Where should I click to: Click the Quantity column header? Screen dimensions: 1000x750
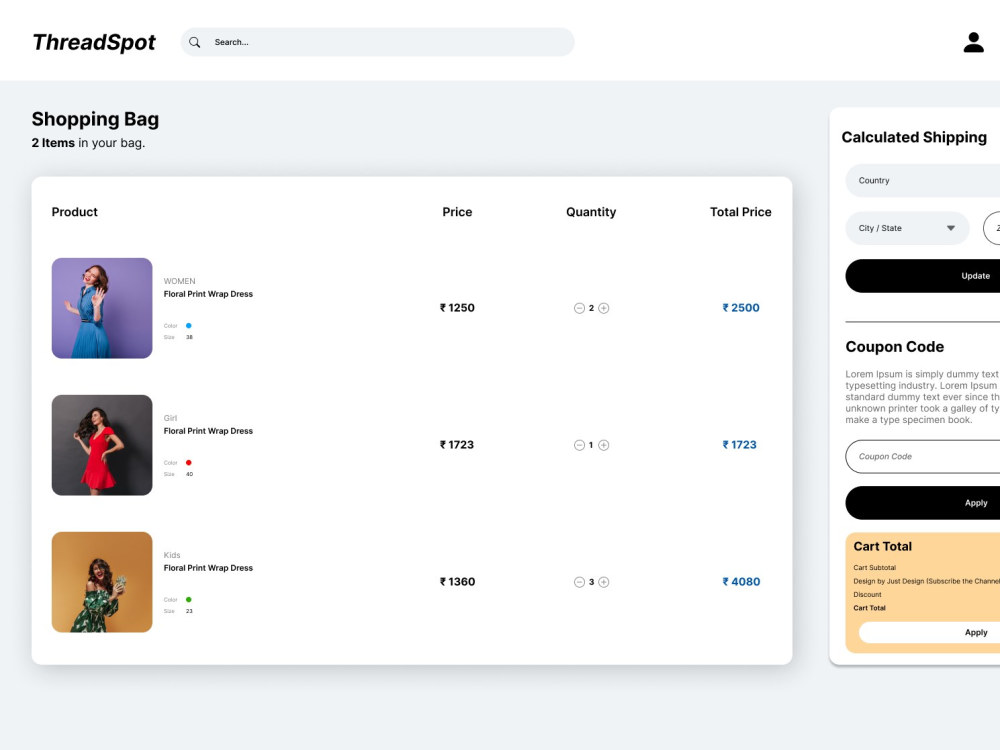click(x=591, y=212)
